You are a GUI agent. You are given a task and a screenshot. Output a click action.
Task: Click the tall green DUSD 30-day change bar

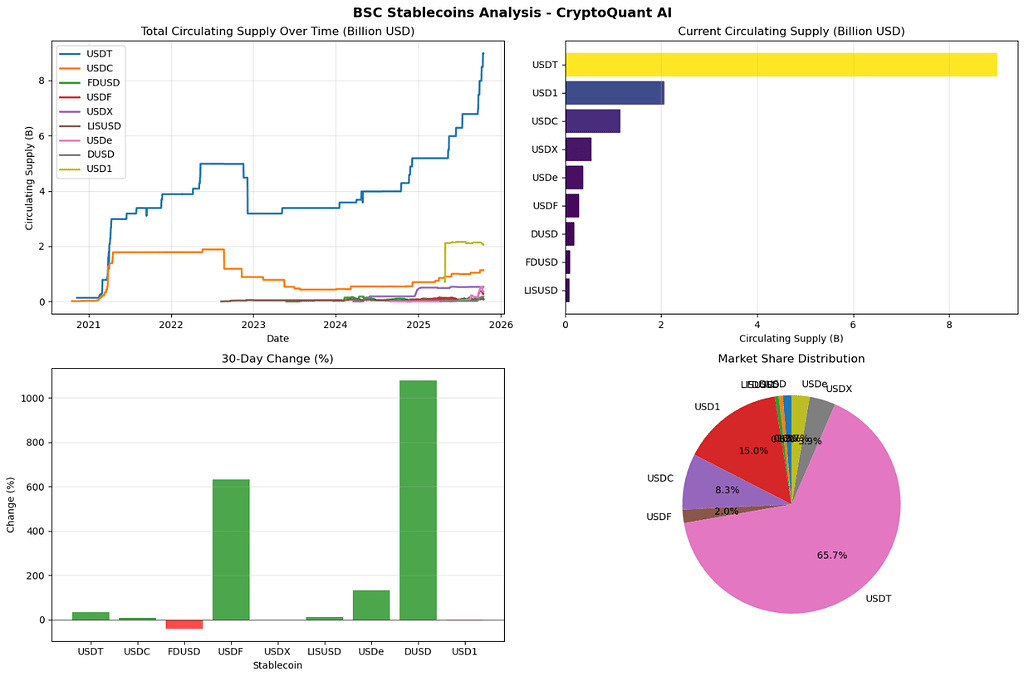pos(418,500)
